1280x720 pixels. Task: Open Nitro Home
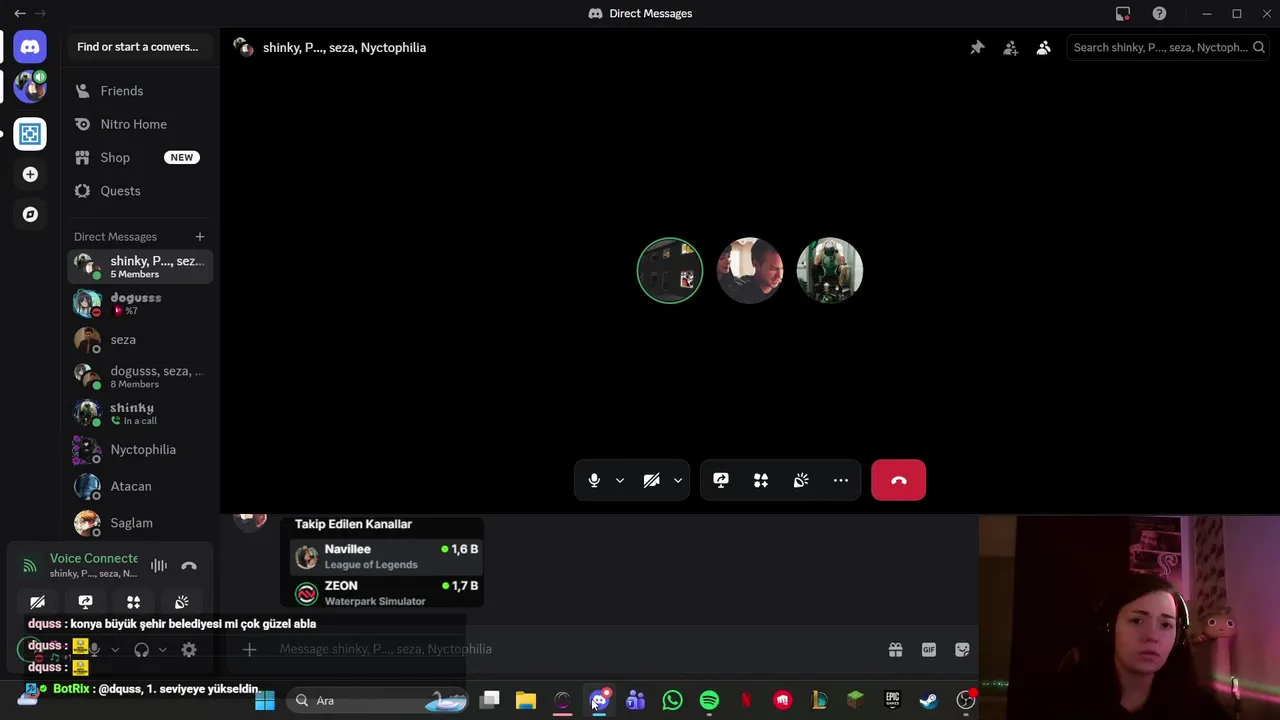[140, 124]
